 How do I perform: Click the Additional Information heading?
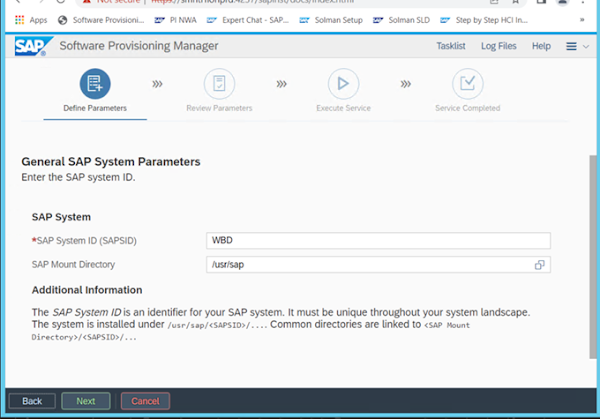(87, 290)
